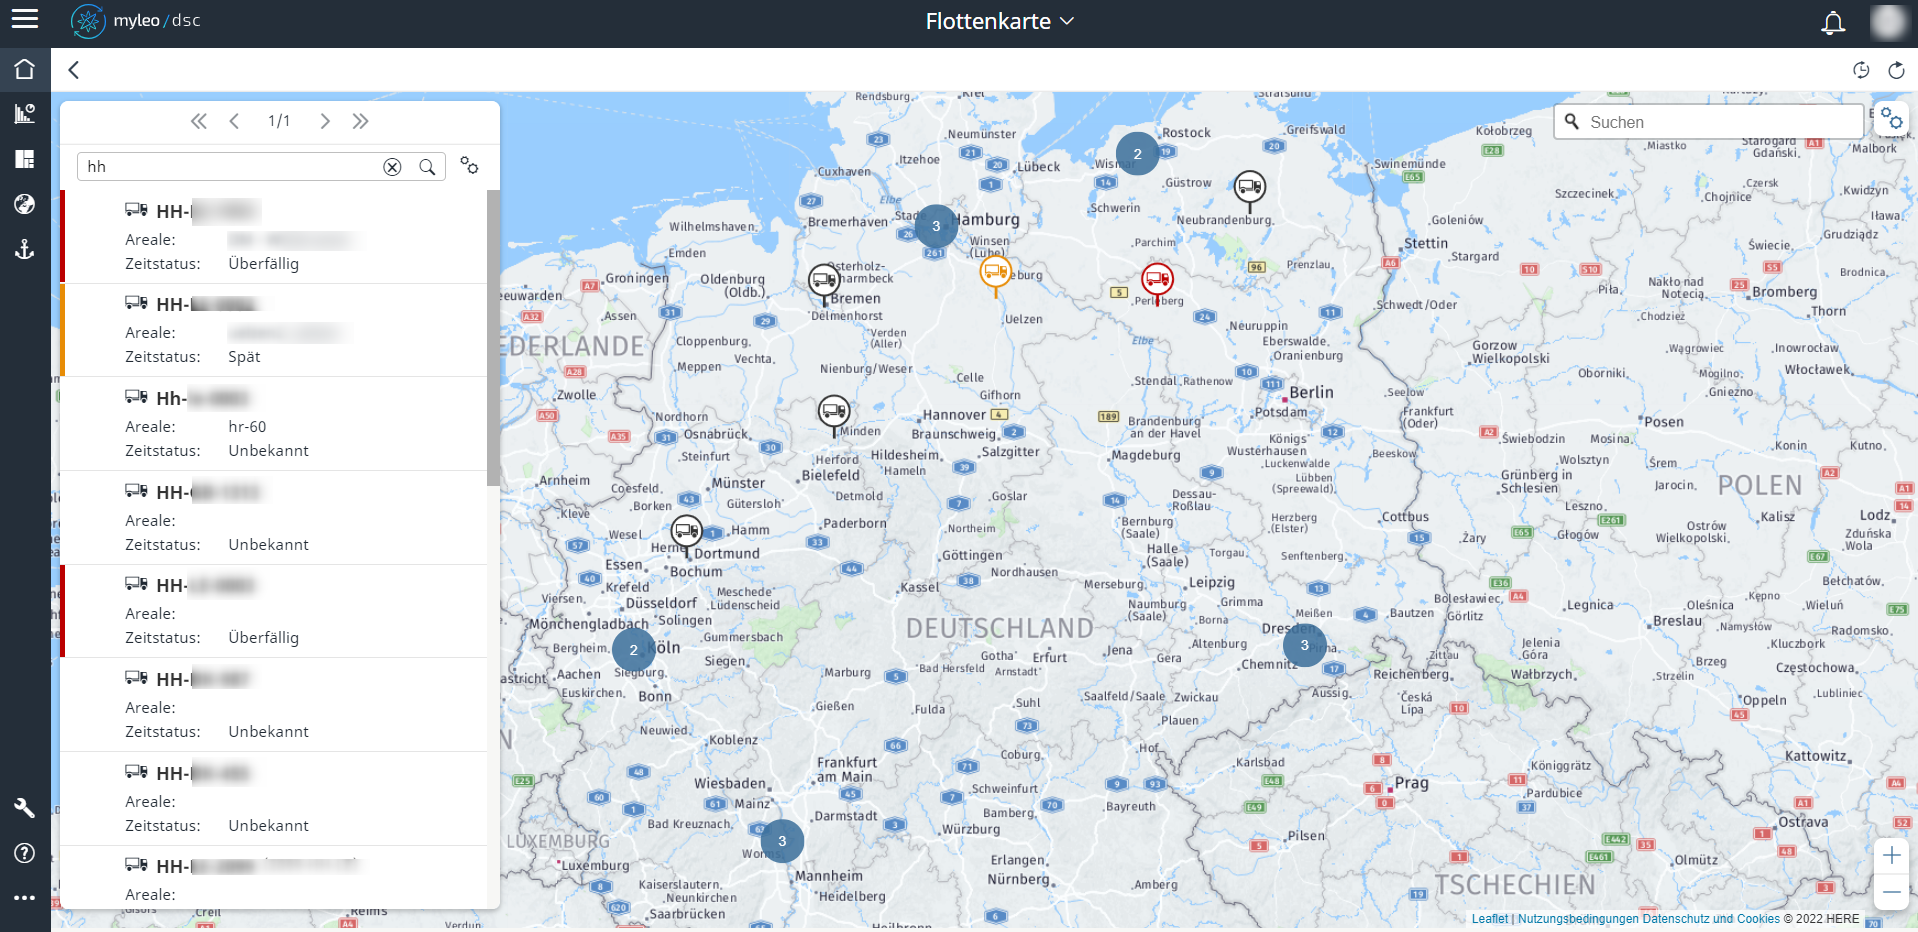This screenshot has height=932, width=1918.
Task: Clear the 'hh' search text
Action: [392, 167]
